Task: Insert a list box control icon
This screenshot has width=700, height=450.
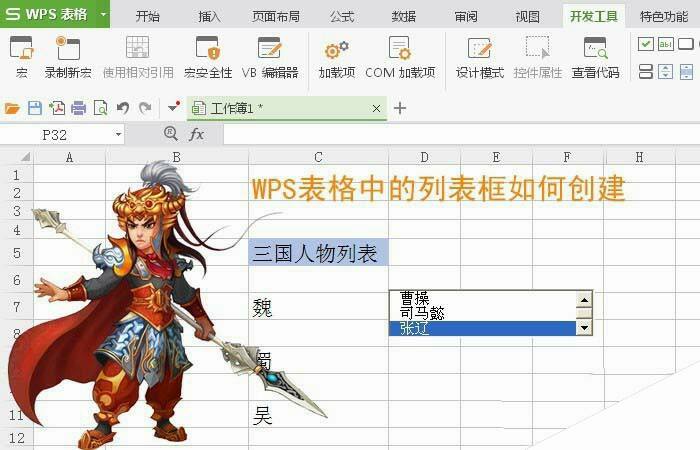Action: (x=646, y=71)
